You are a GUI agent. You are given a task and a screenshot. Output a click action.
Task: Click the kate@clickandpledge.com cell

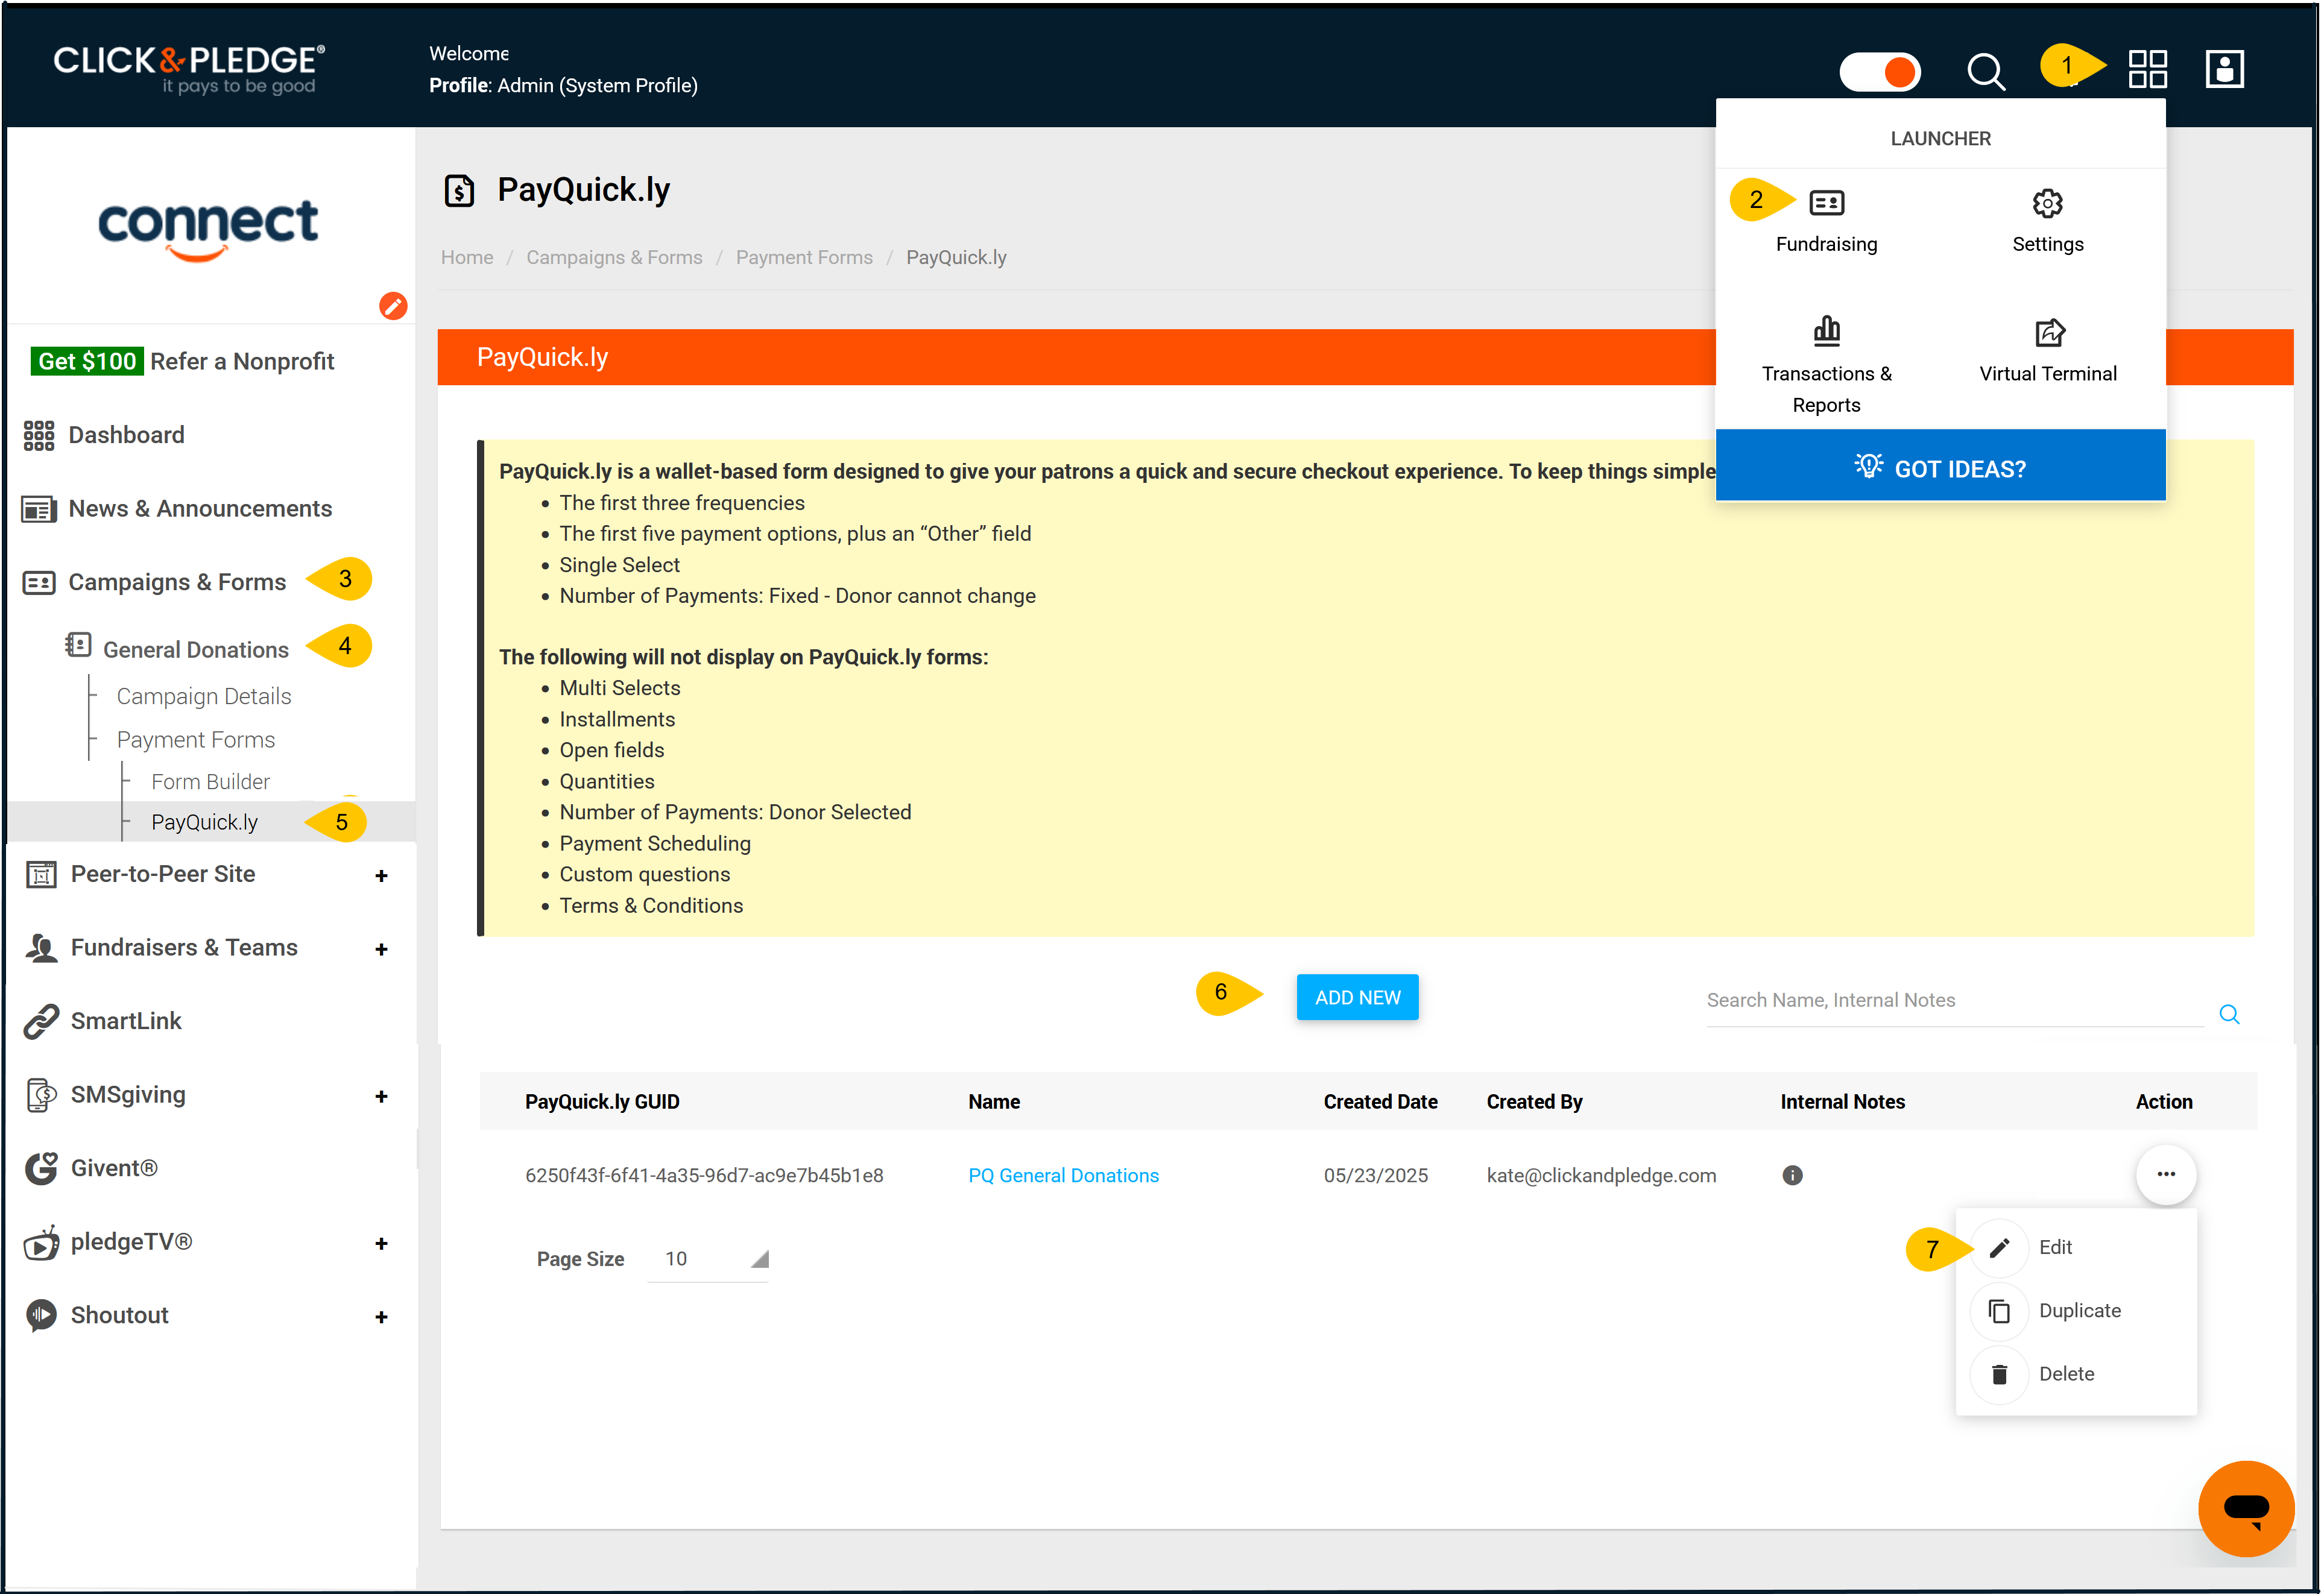pos(1601,1176)
